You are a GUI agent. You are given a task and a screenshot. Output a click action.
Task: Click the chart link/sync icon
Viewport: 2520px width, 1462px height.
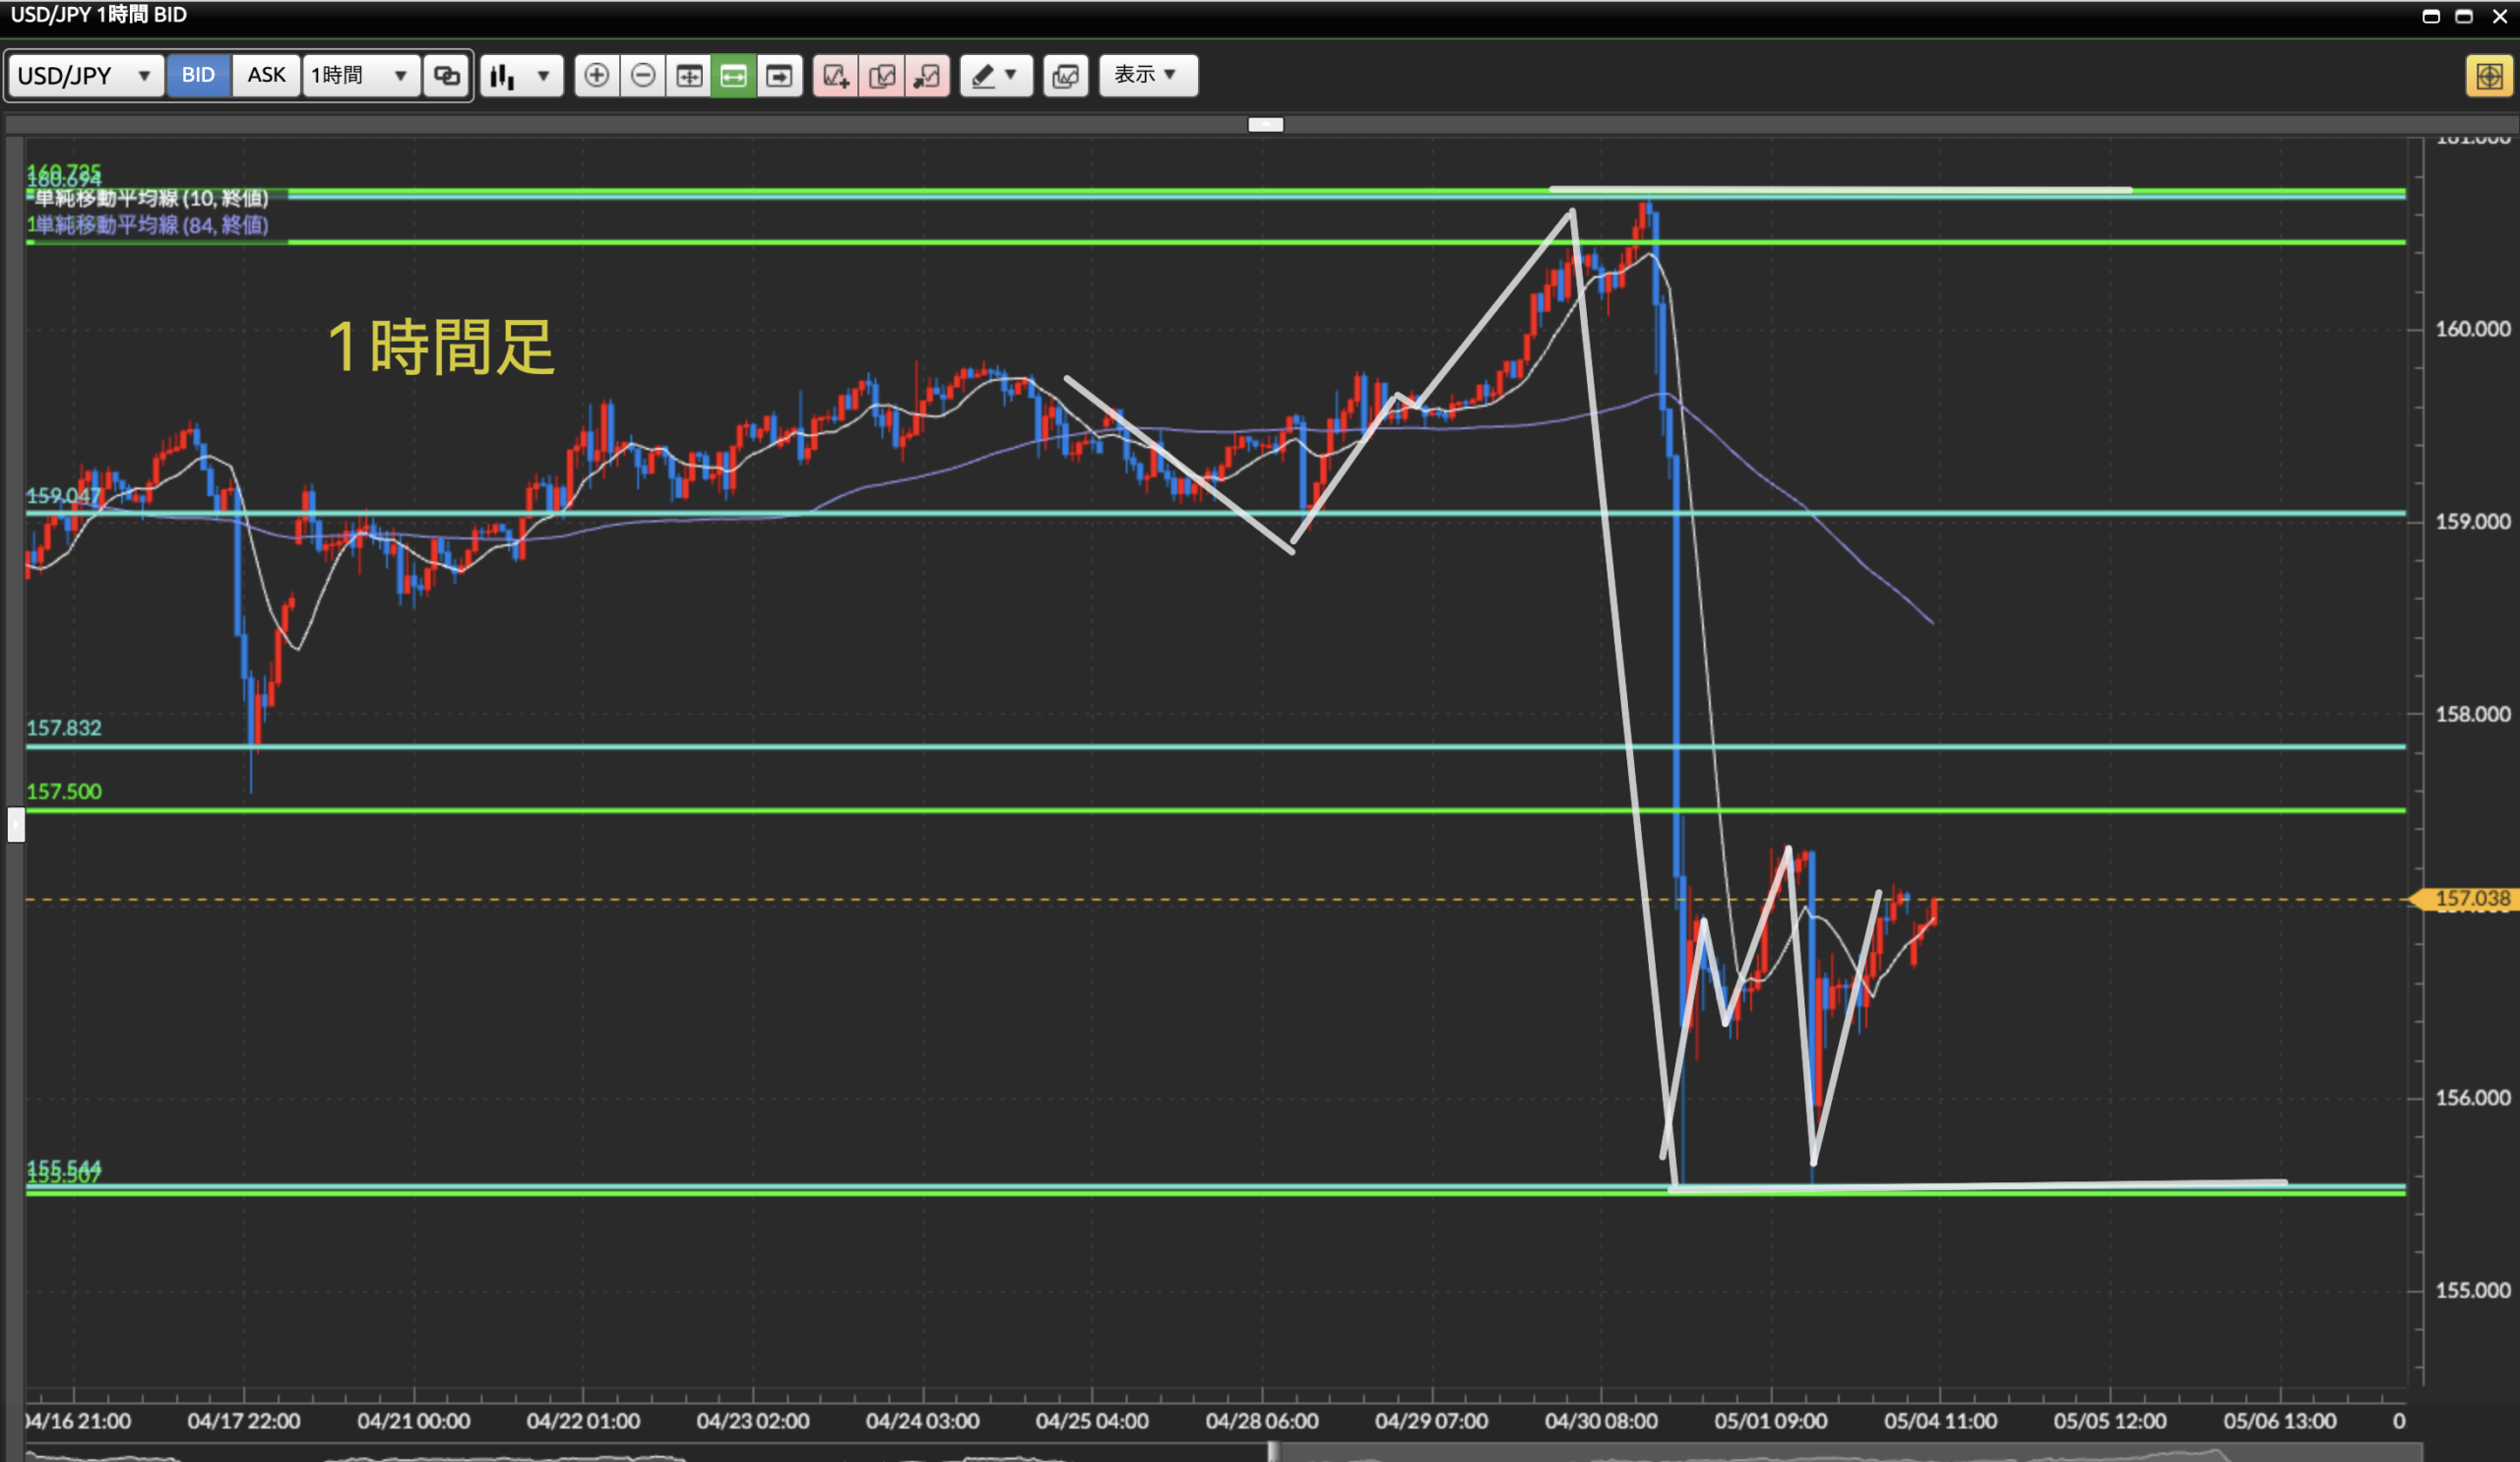click(x=446, y=76)
